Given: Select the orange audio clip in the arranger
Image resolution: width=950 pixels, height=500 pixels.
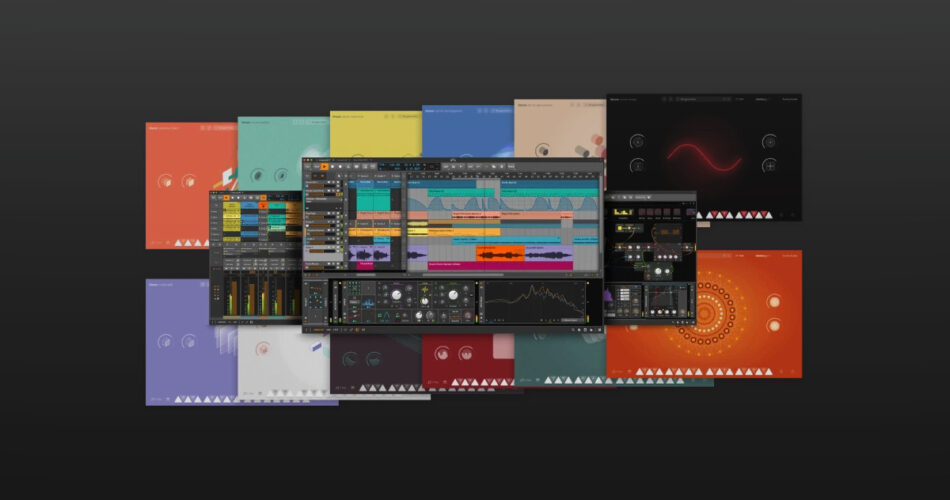Looking at the screenshot, I should [x=499, y=254].
